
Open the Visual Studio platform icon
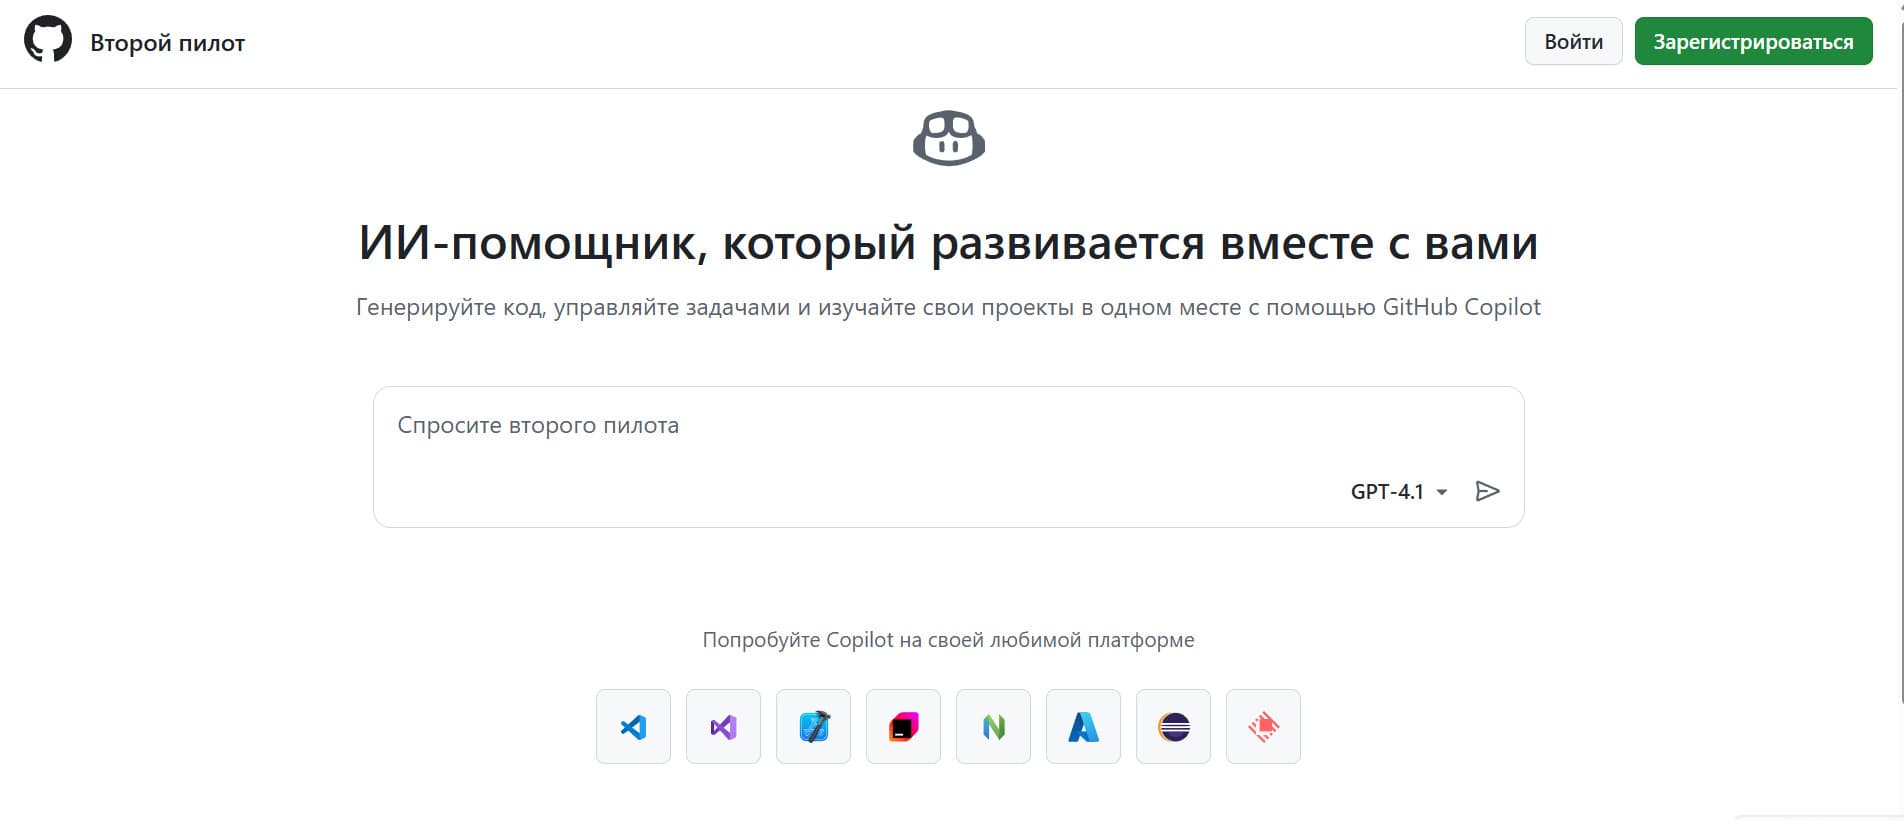pos(723,726)
